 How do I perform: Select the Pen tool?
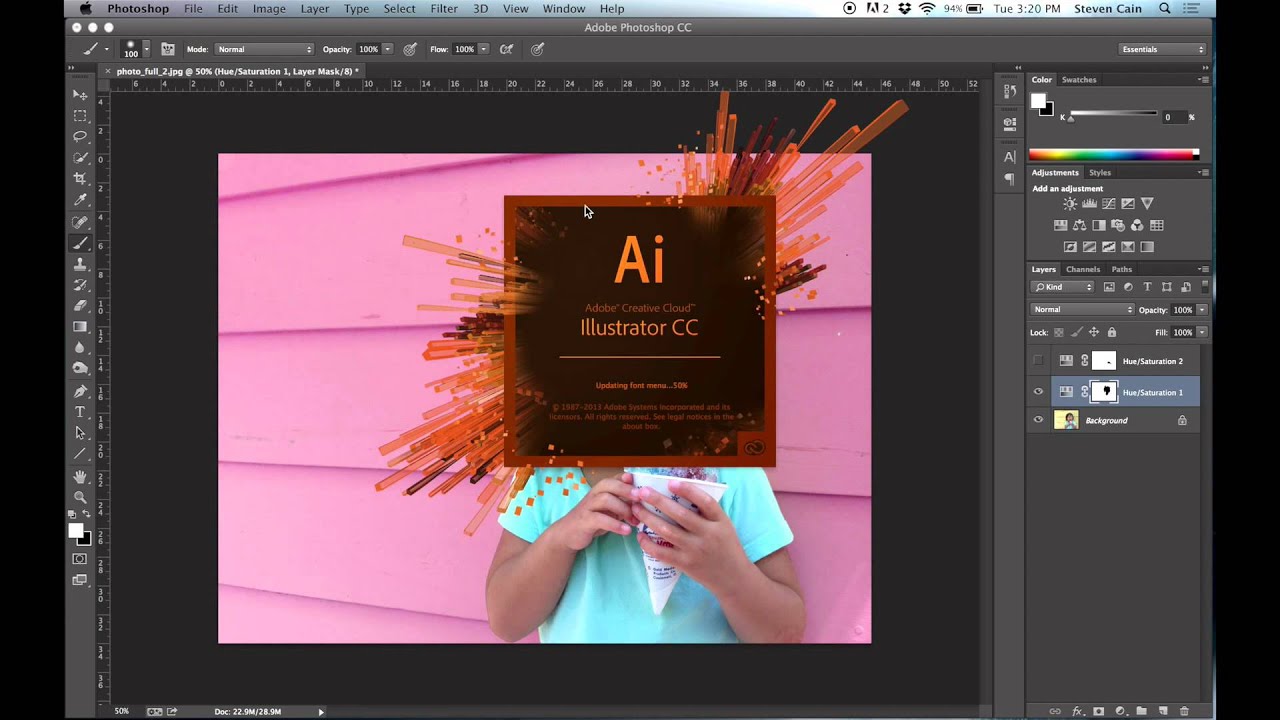[x=80, y=391]
